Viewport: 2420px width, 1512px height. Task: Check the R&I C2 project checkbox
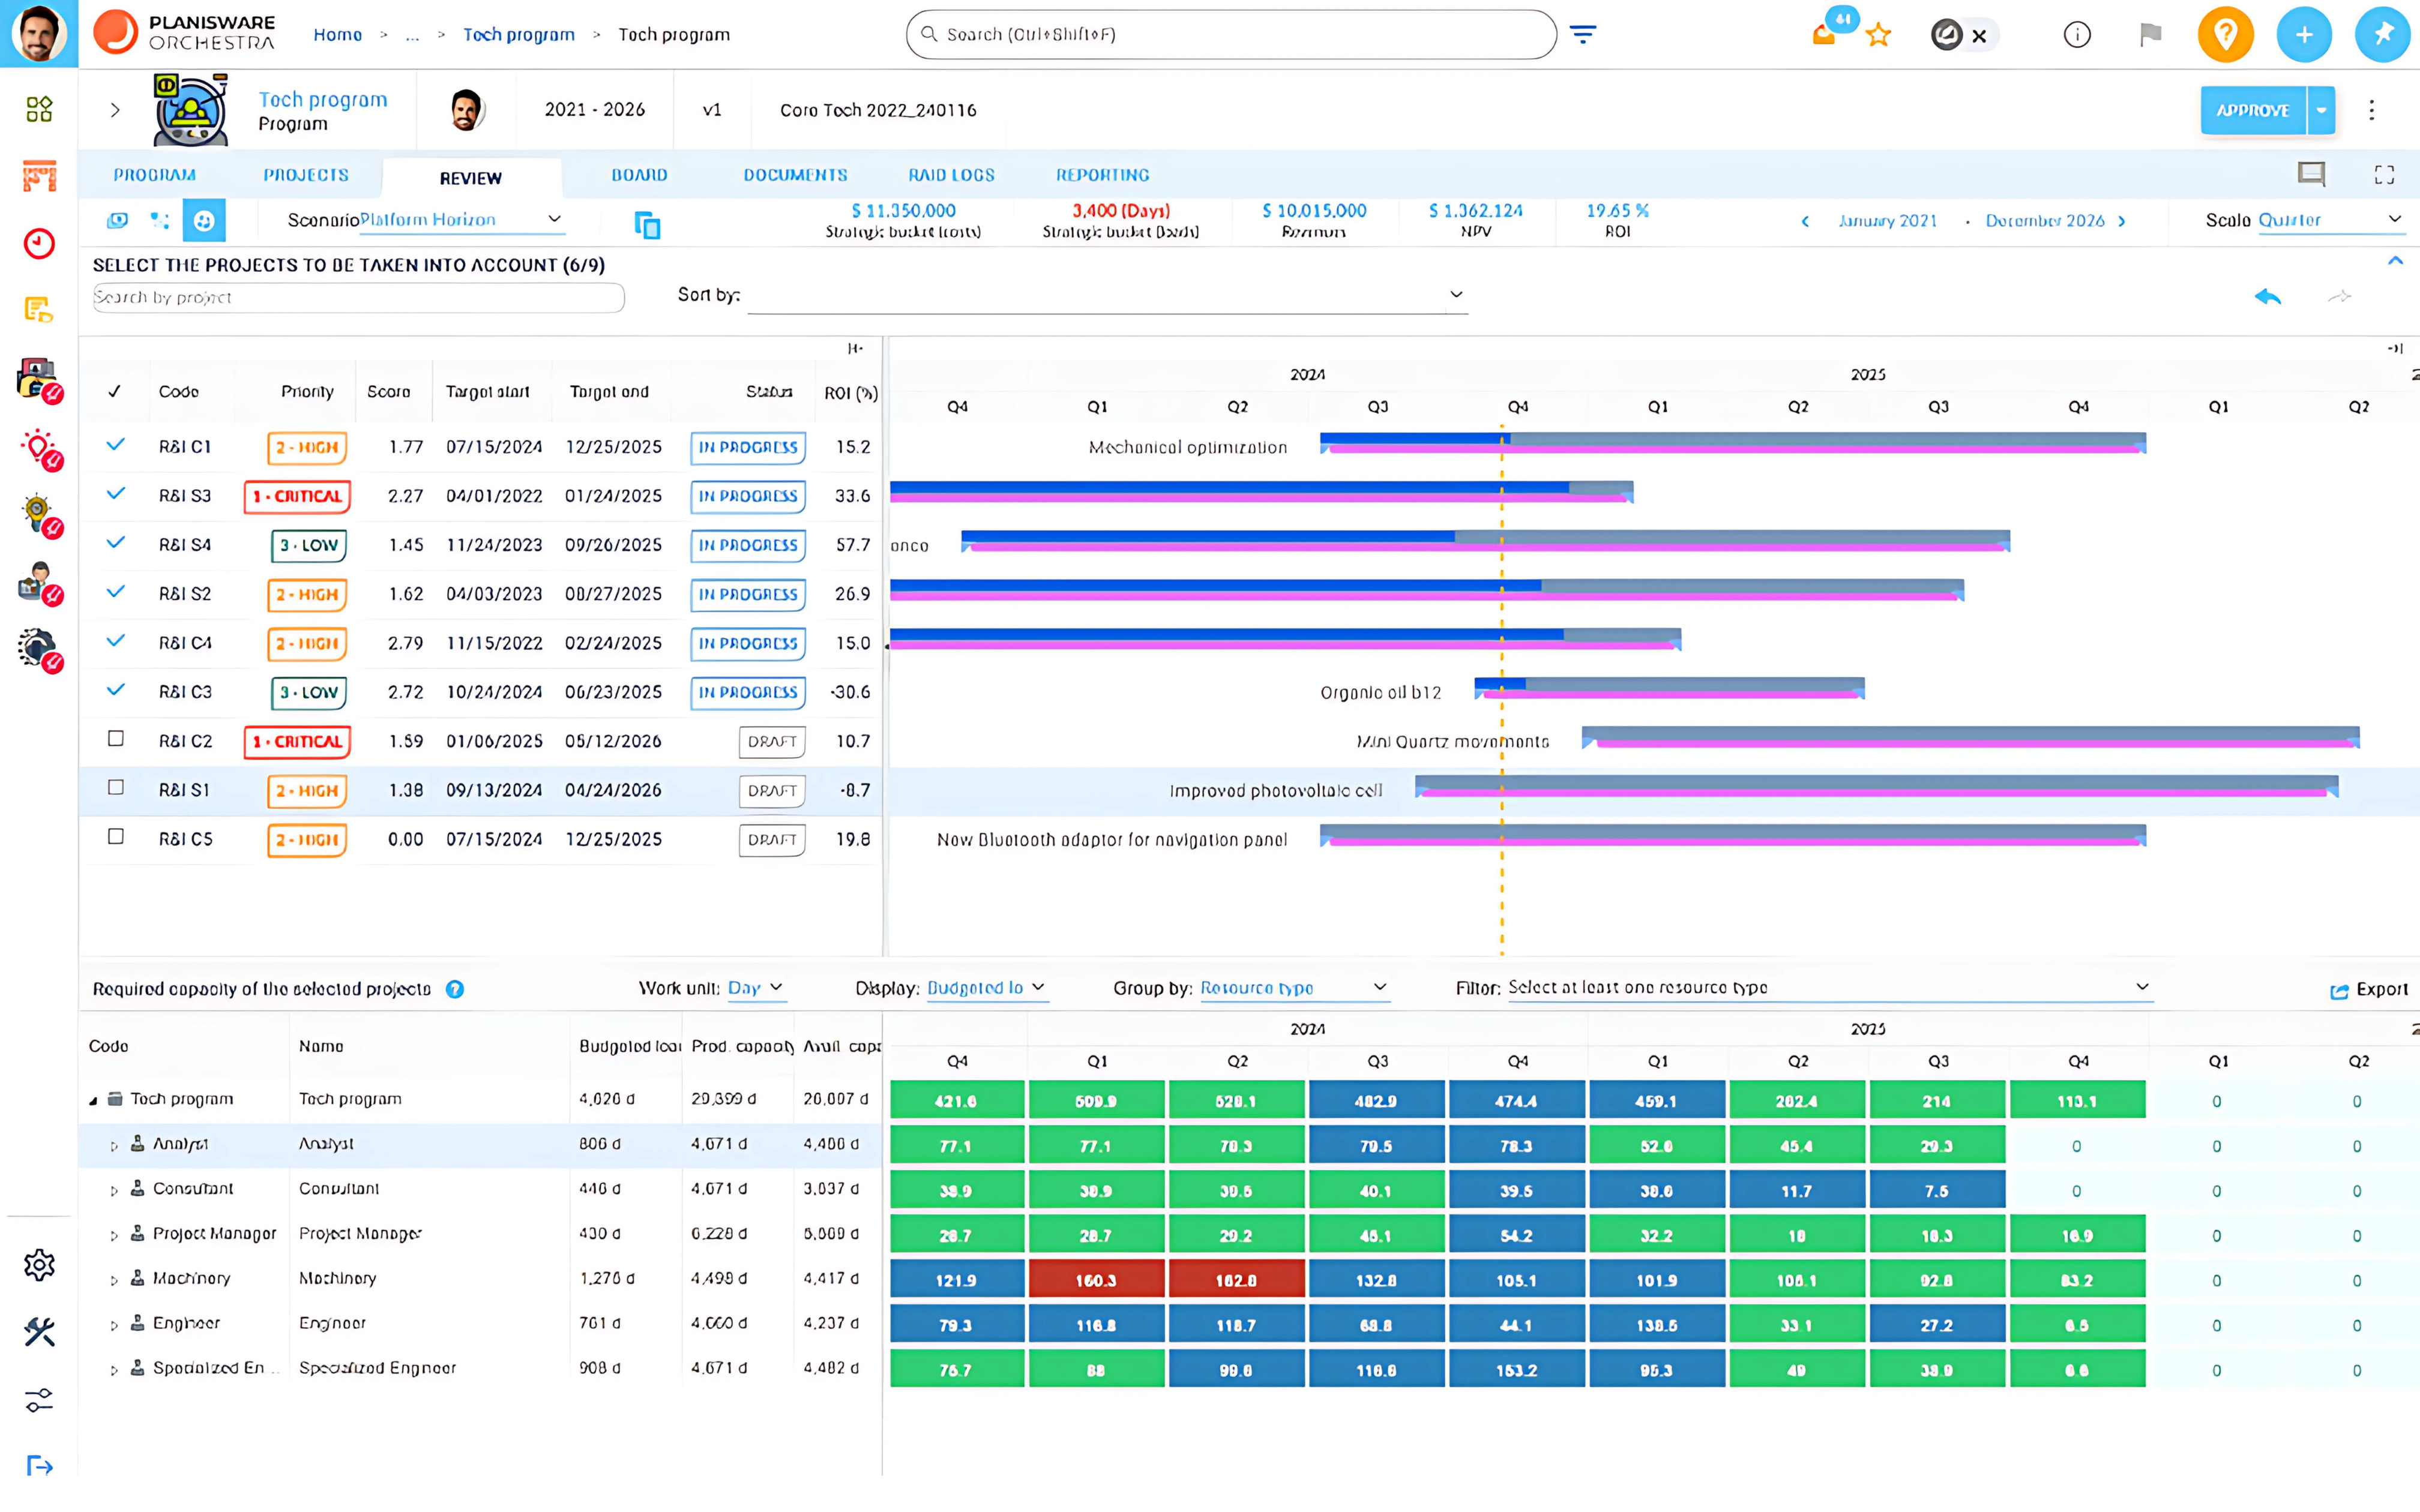tap(116, 739)
